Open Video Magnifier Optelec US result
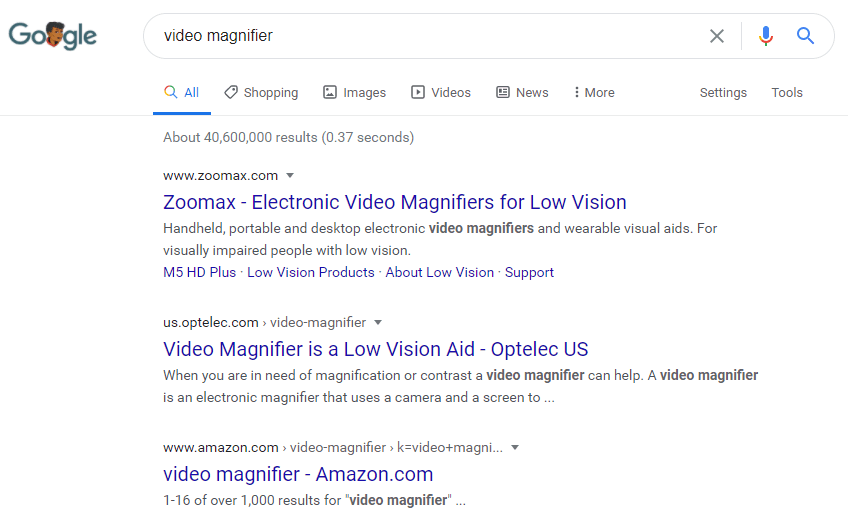The width and height of the screenshot is (848, 523). click(x=375, y=349)
